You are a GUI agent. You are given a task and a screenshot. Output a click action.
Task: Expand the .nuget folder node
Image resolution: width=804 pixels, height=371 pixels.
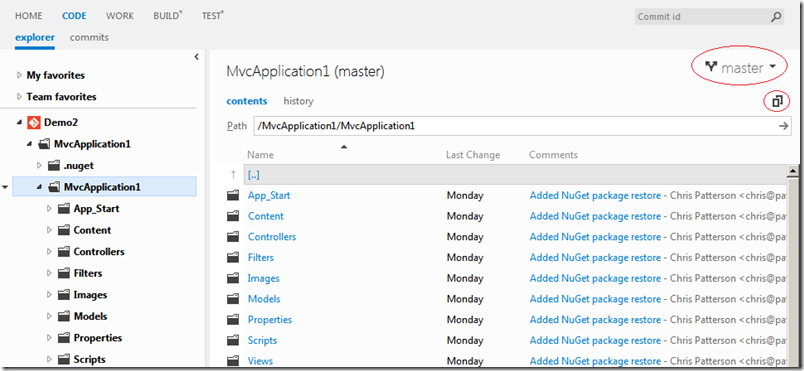coord(39,166)
